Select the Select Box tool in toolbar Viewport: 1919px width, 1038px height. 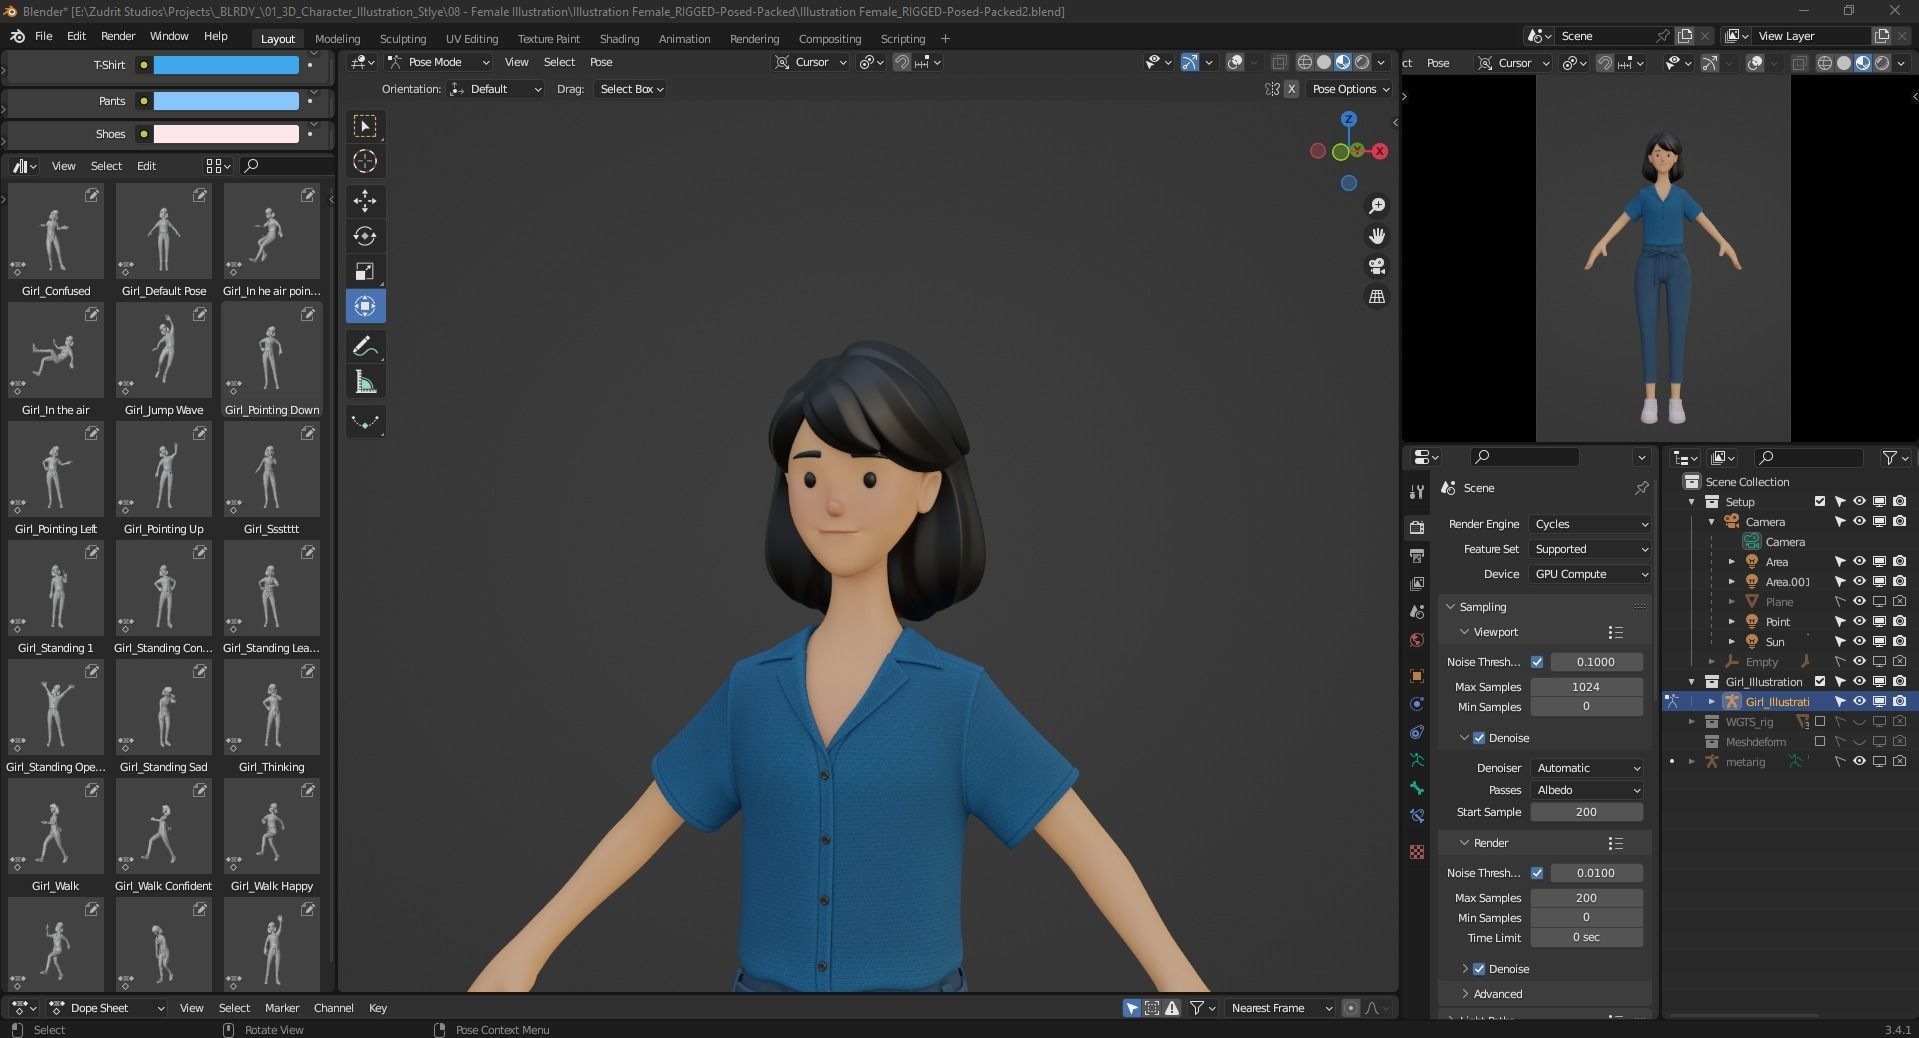(365, 126)
